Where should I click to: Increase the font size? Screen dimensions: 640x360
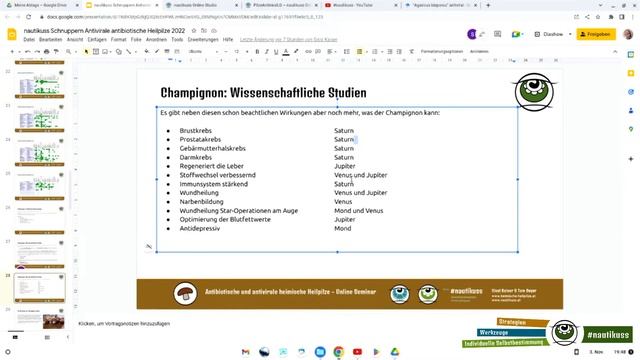pos(247,51)
